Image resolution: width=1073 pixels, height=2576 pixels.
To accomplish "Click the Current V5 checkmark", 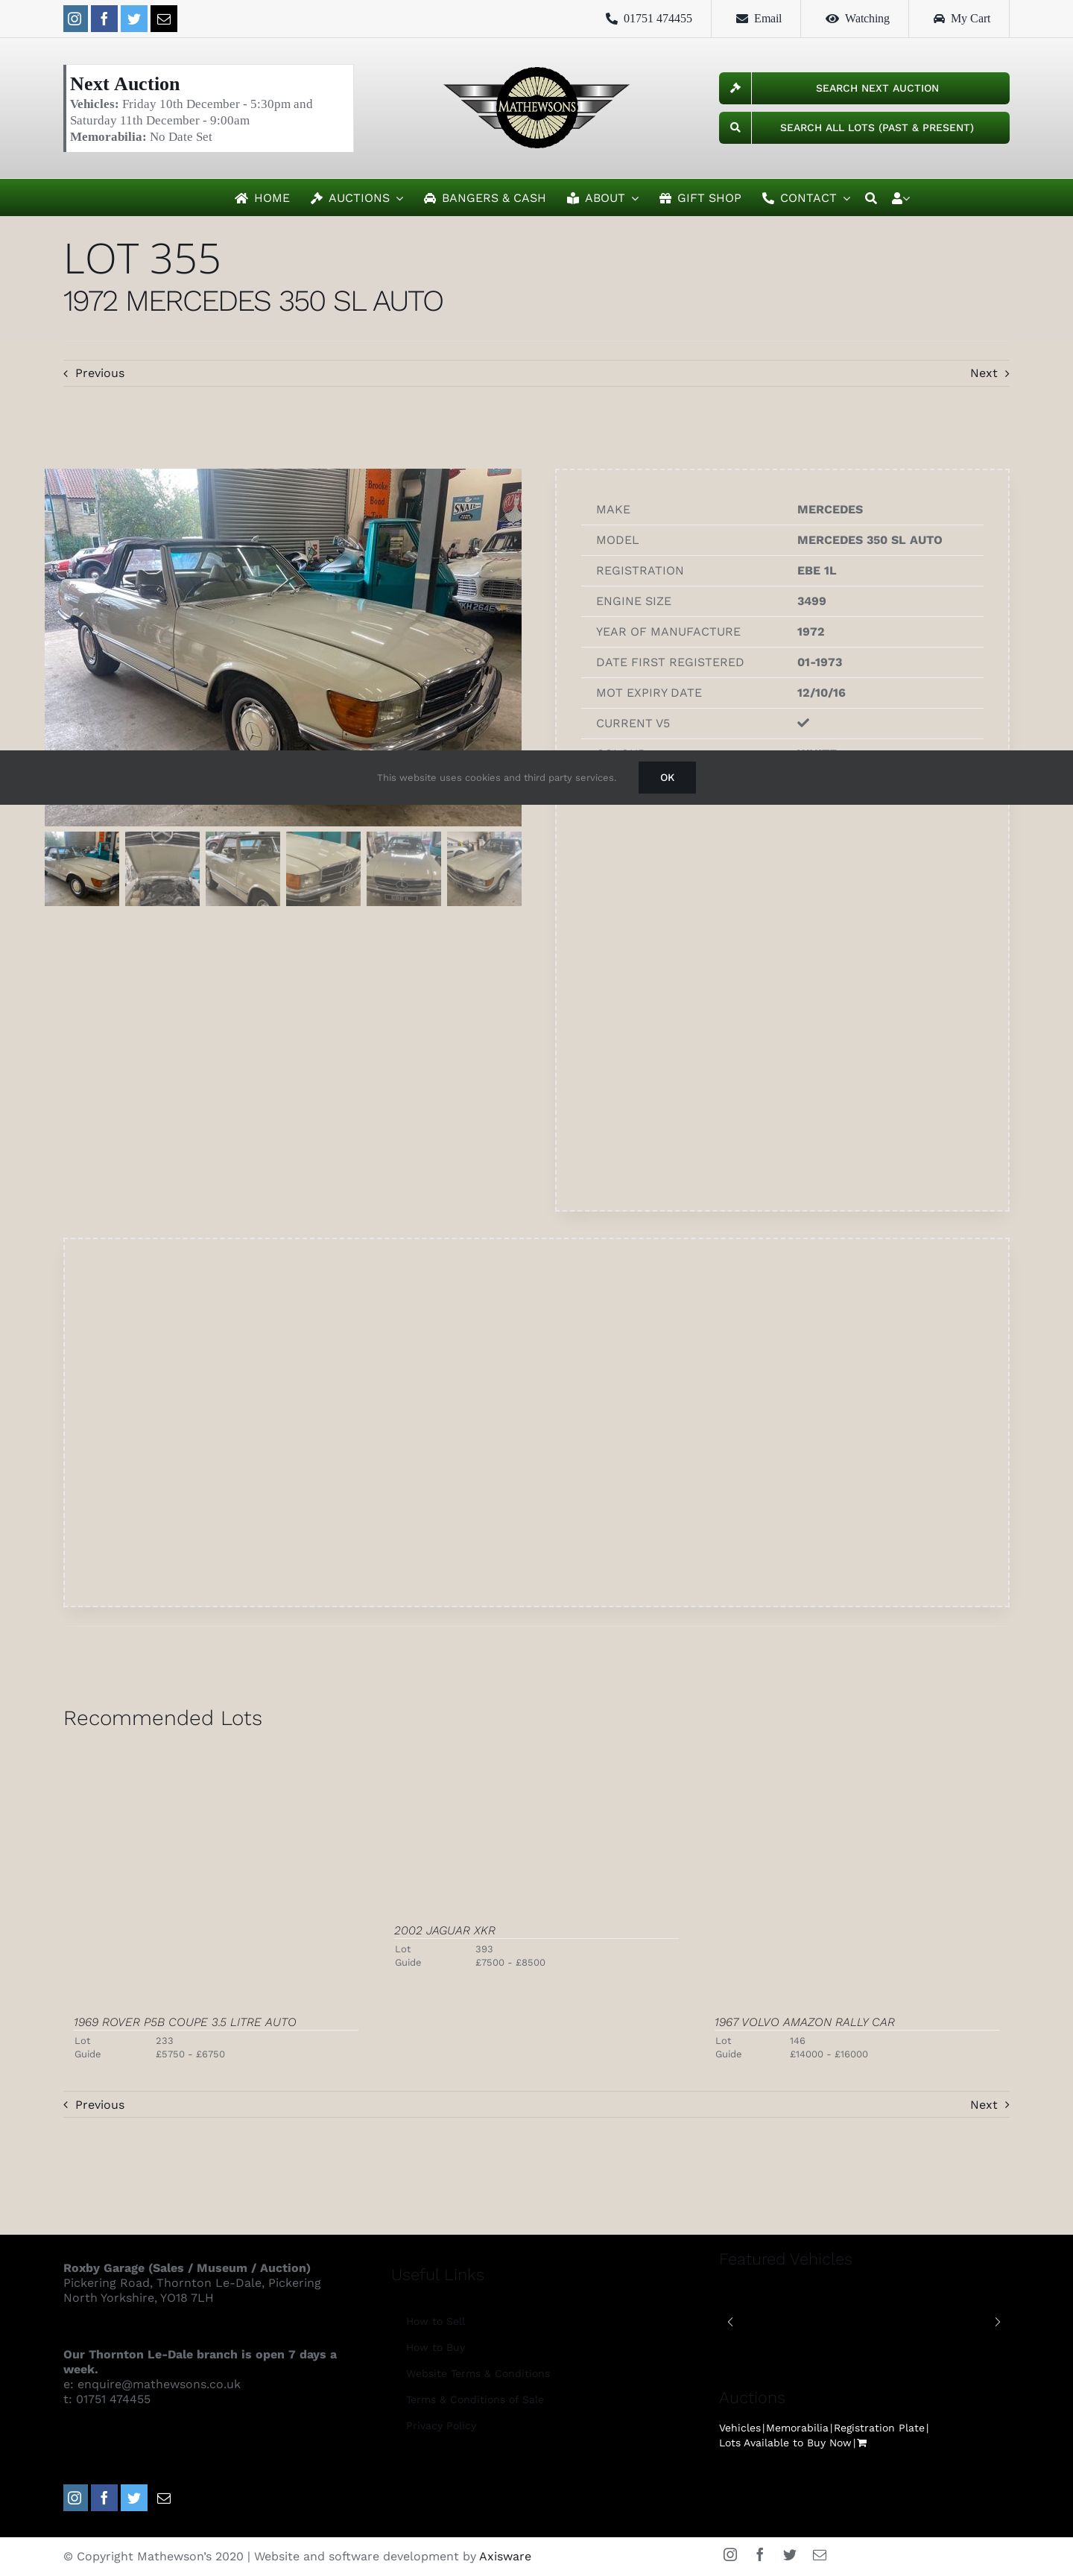I will pos(803,722).
